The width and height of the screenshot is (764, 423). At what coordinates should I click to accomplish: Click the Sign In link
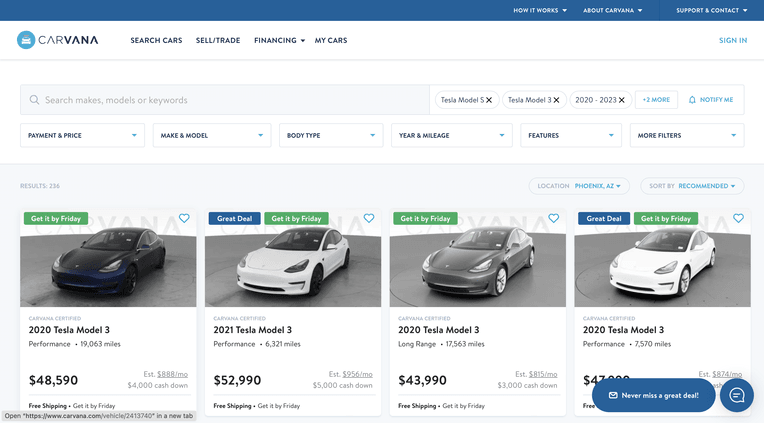(x=733, y=40)
